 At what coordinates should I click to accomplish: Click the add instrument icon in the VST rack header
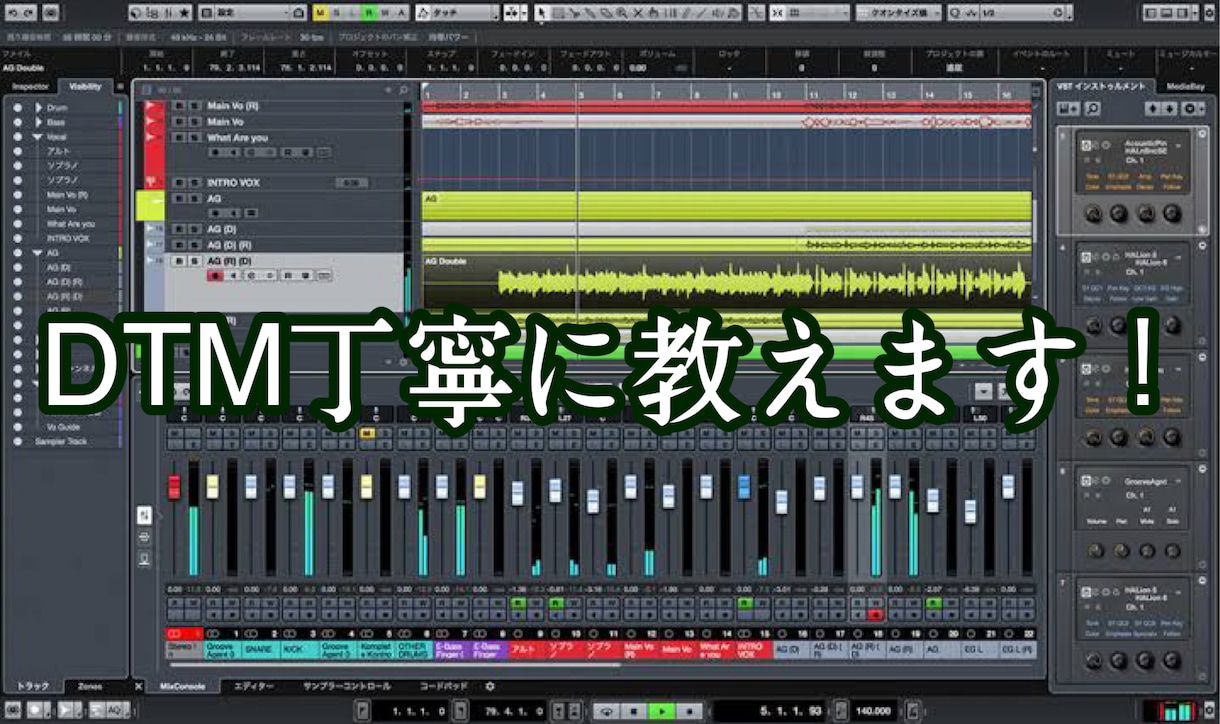(1067, 108)
